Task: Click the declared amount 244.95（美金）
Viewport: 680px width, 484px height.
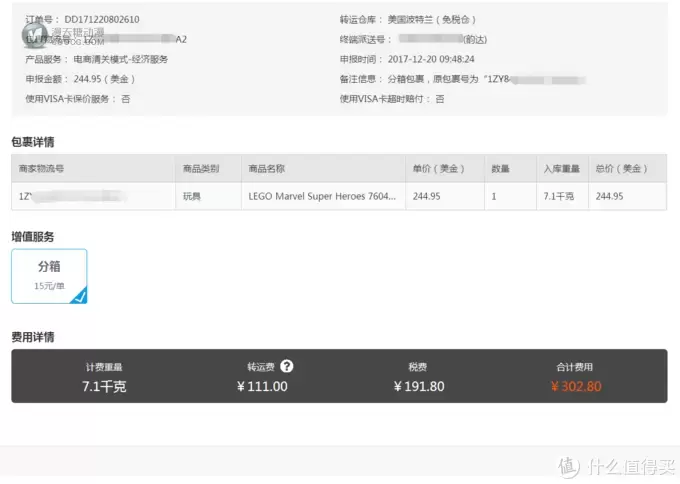Action: tap(104, 79)
